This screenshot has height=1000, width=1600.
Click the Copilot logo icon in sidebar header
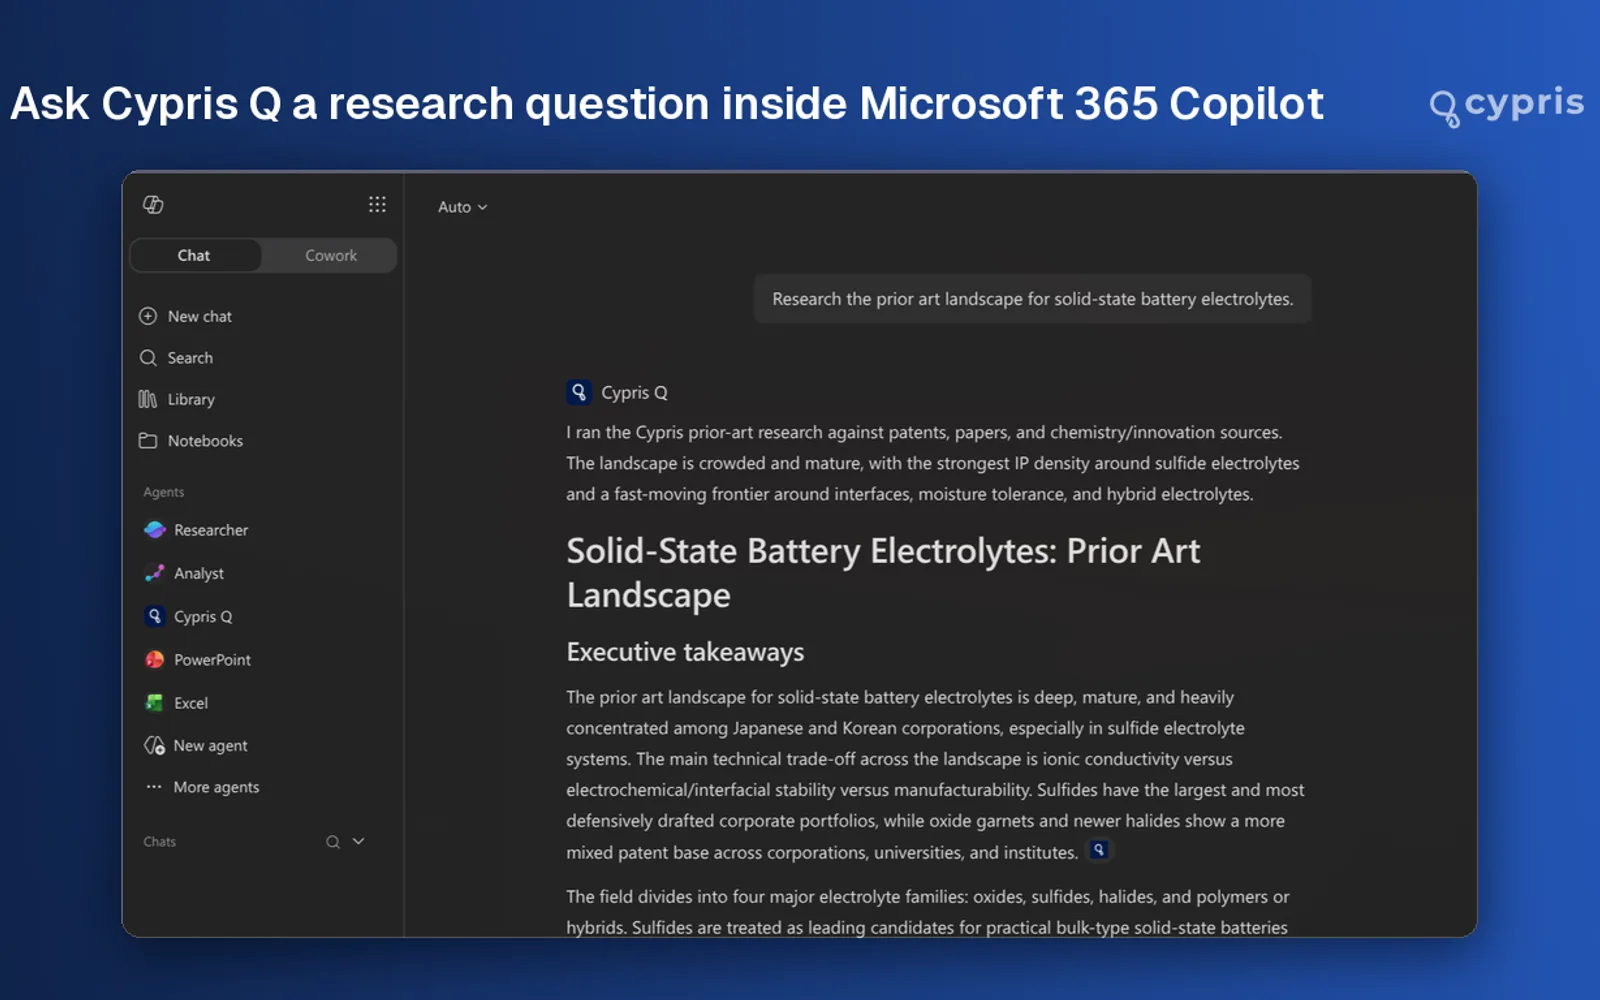153,205
